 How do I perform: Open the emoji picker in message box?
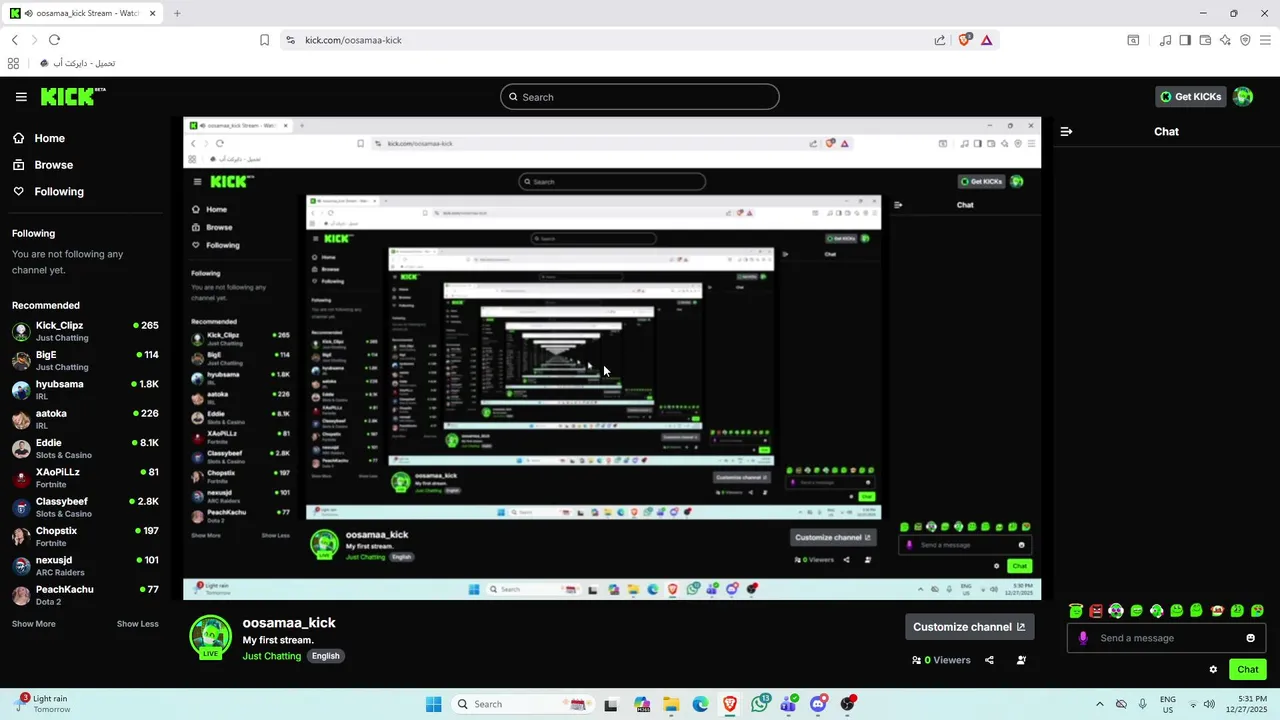tap(1250, 638)
